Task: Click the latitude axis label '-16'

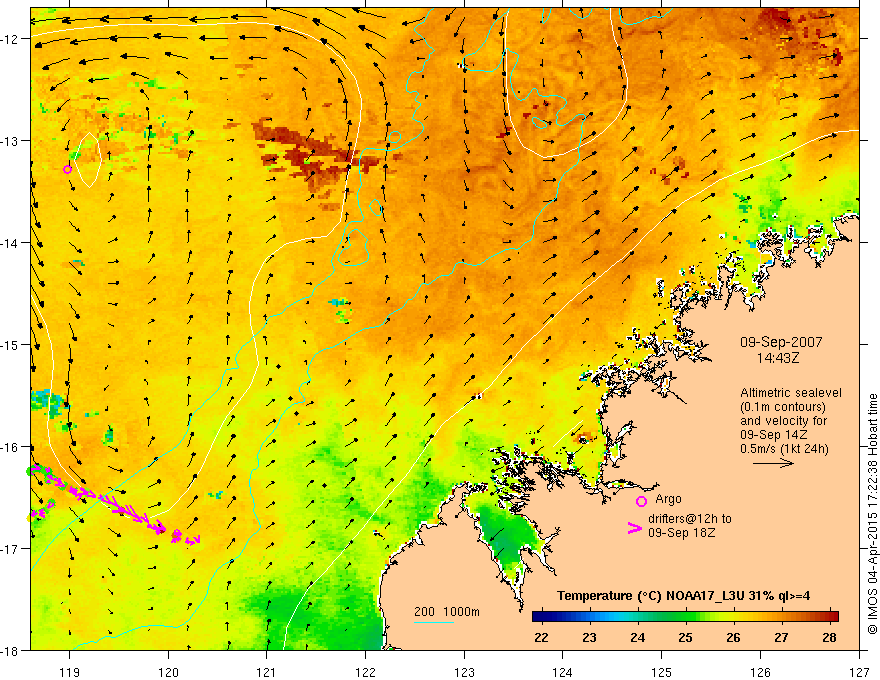Action: click(x=11, y=447)
